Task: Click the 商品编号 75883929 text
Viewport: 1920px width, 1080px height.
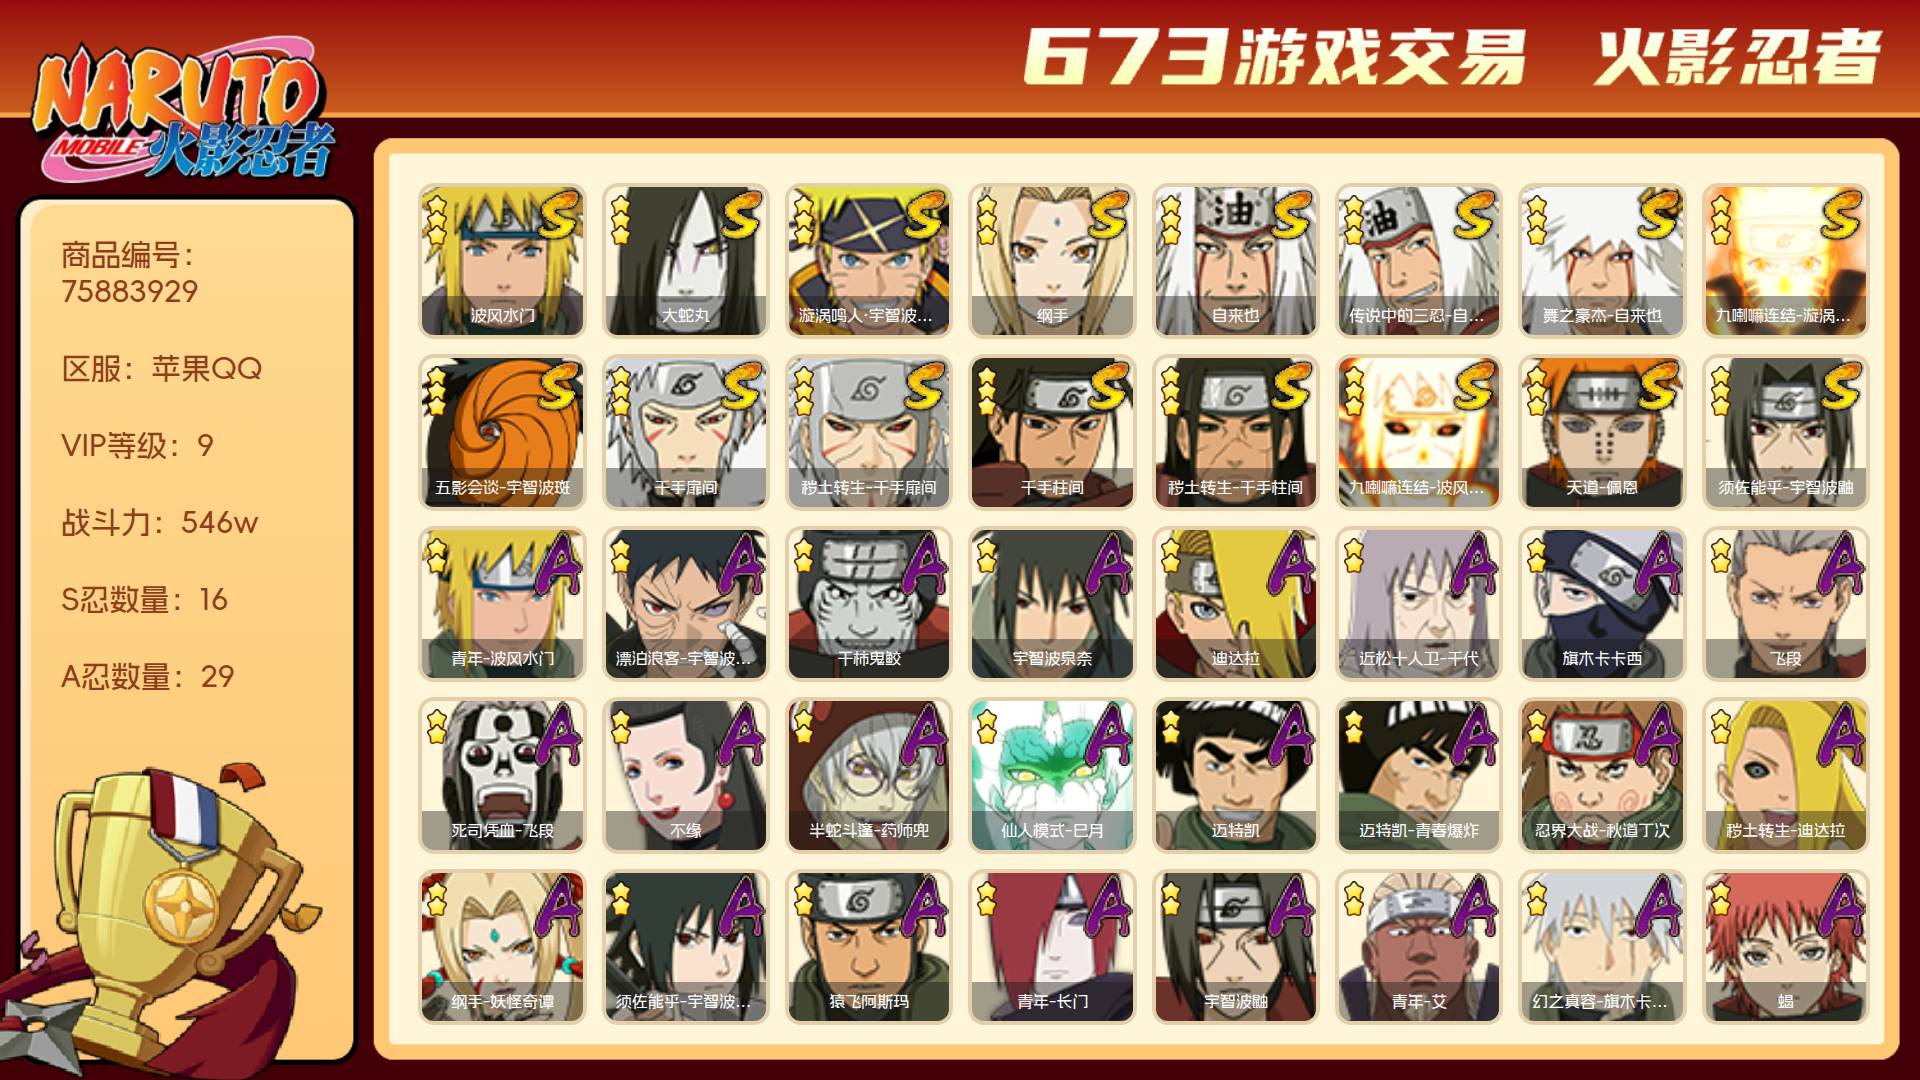Action: (x=130, y=273)
